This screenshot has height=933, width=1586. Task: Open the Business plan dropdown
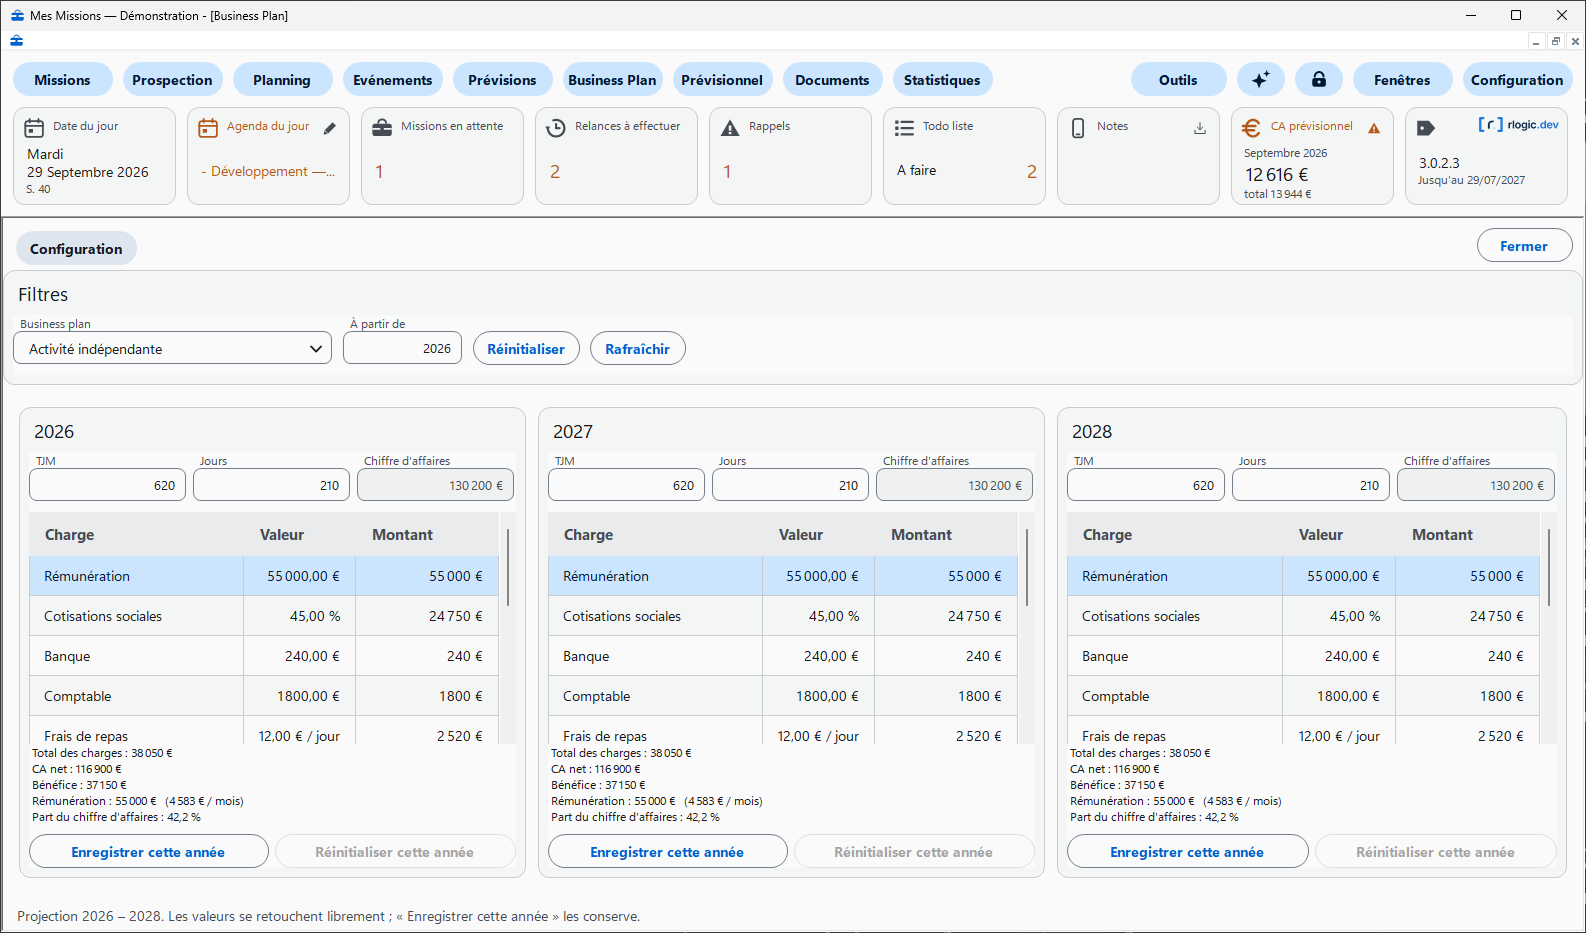[173, 348]
